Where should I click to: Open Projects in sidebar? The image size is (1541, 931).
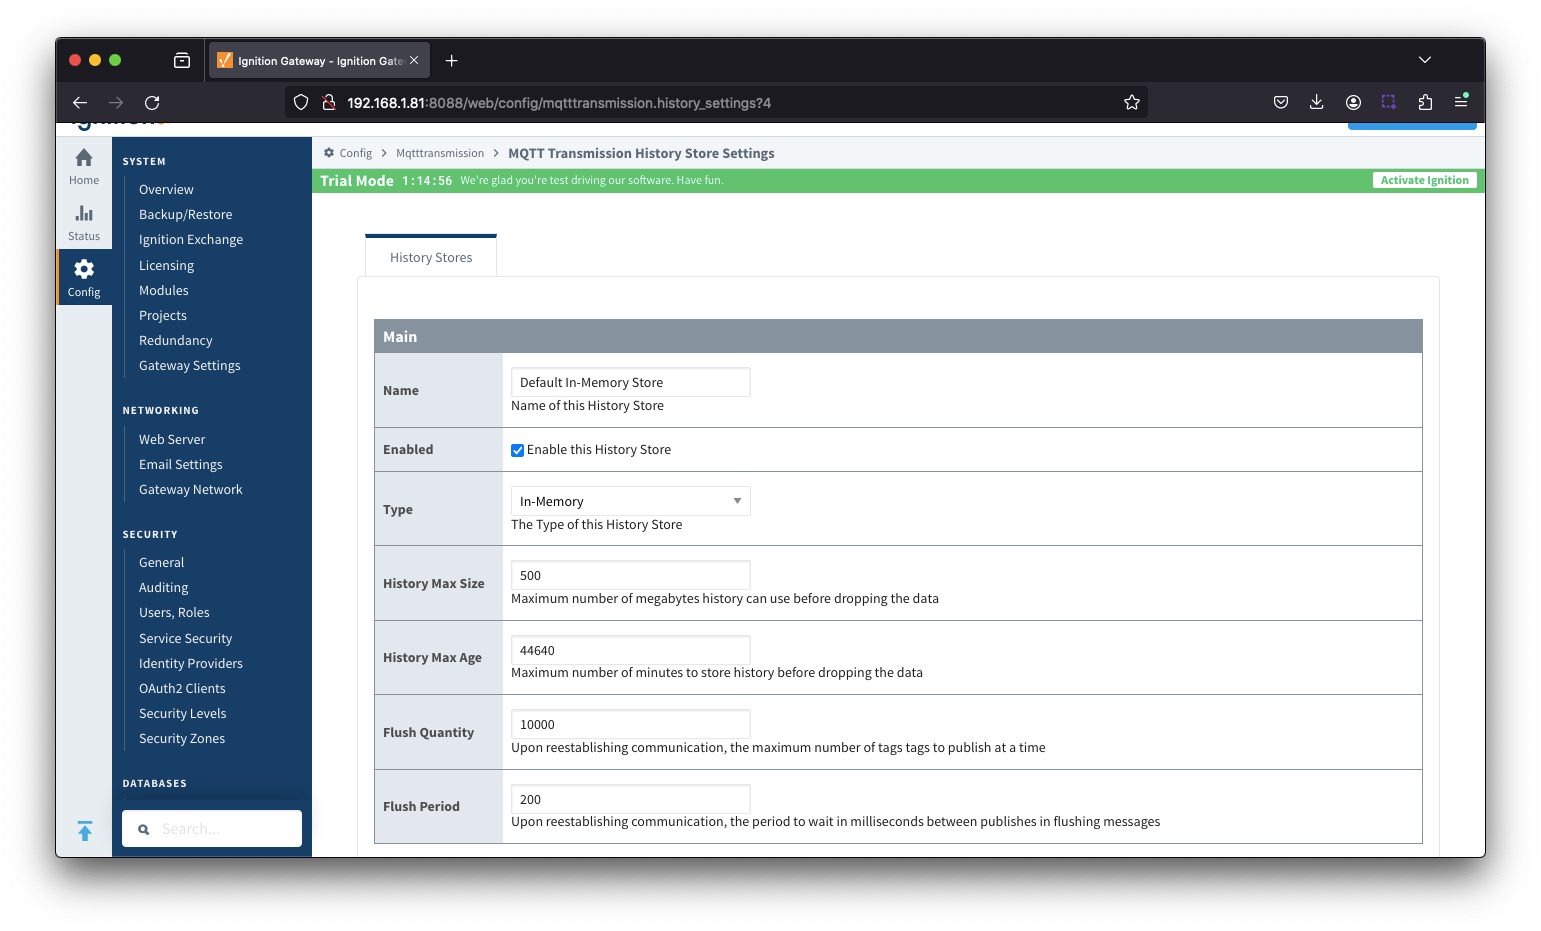pos(163,315)
